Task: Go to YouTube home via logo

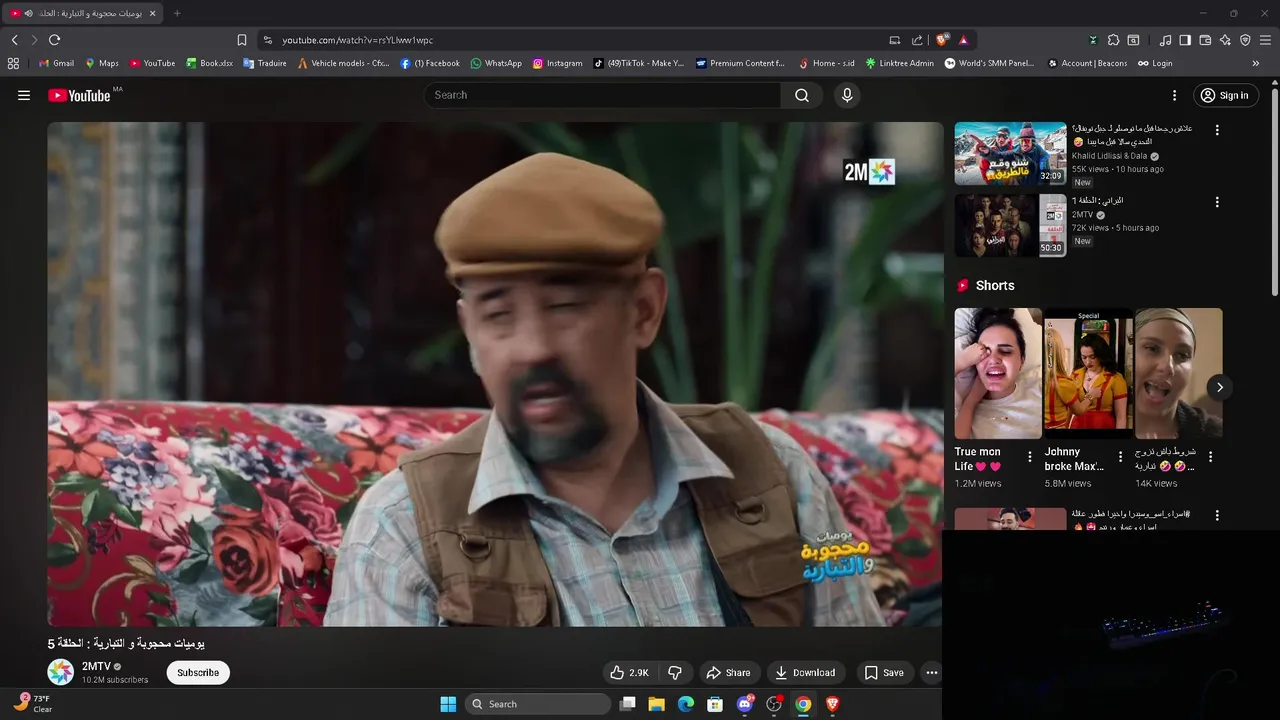Action: (79, 95)
